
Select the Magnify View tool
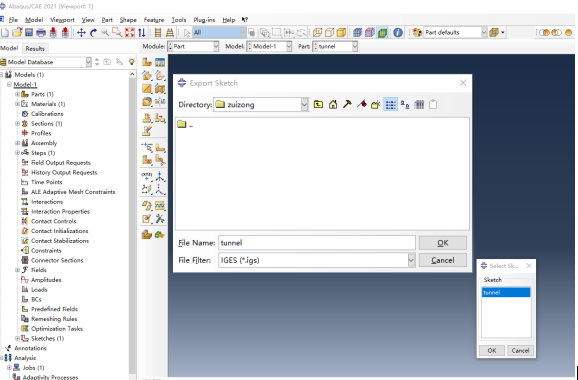[105, 32]
